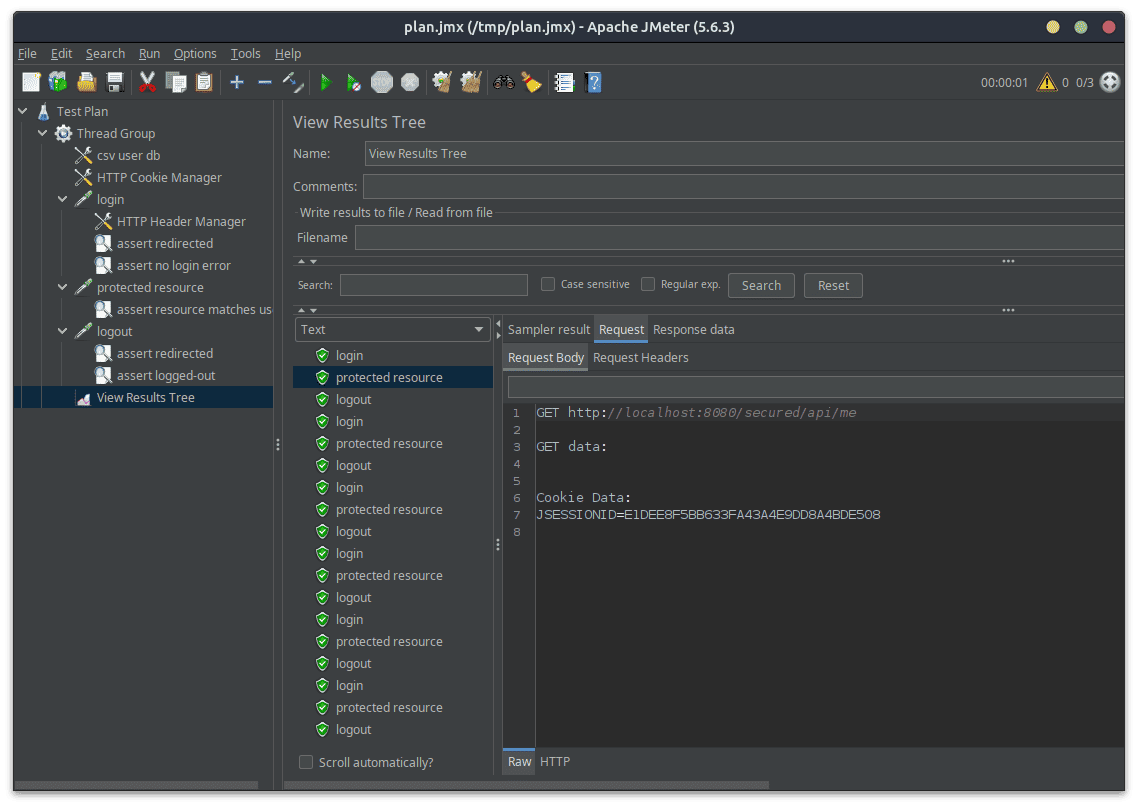The height and width of the screenshot is (807, 1138).
Task: Open the Text renderer dropdown
Action: [x=392, y=329]
